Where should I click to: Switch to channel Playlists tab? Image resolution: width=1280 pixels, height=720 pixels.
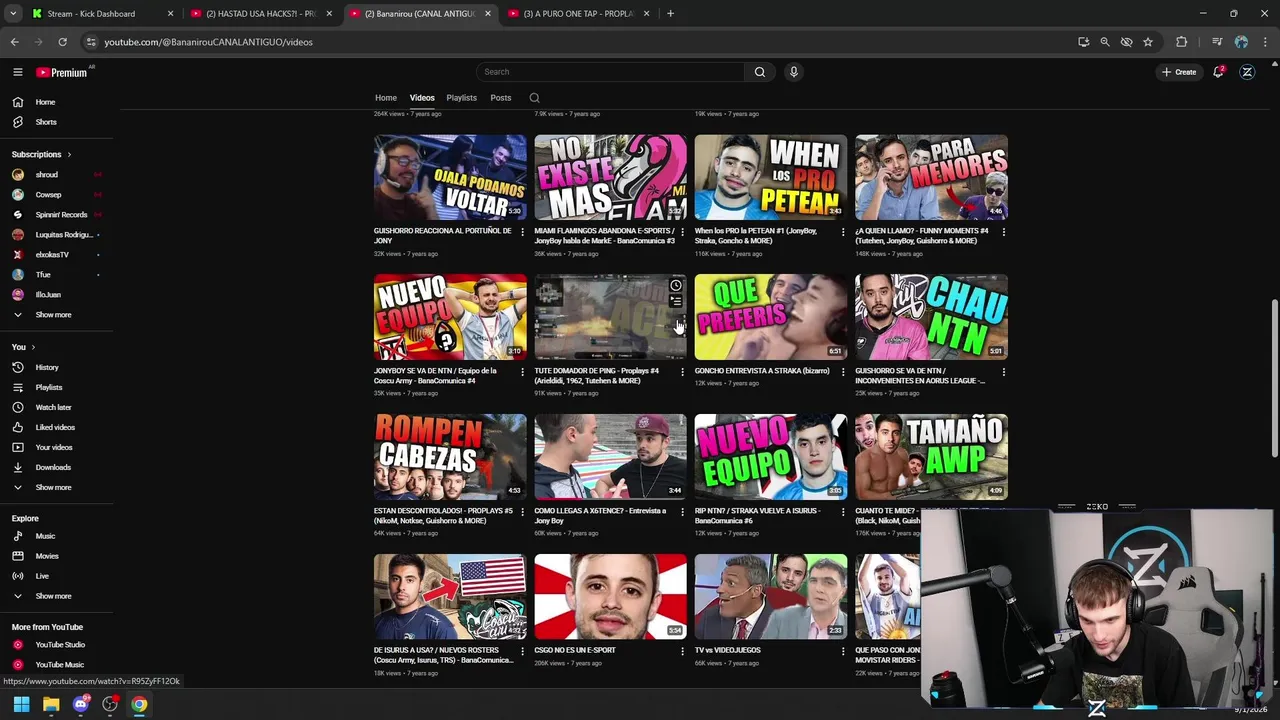(461, 98)
